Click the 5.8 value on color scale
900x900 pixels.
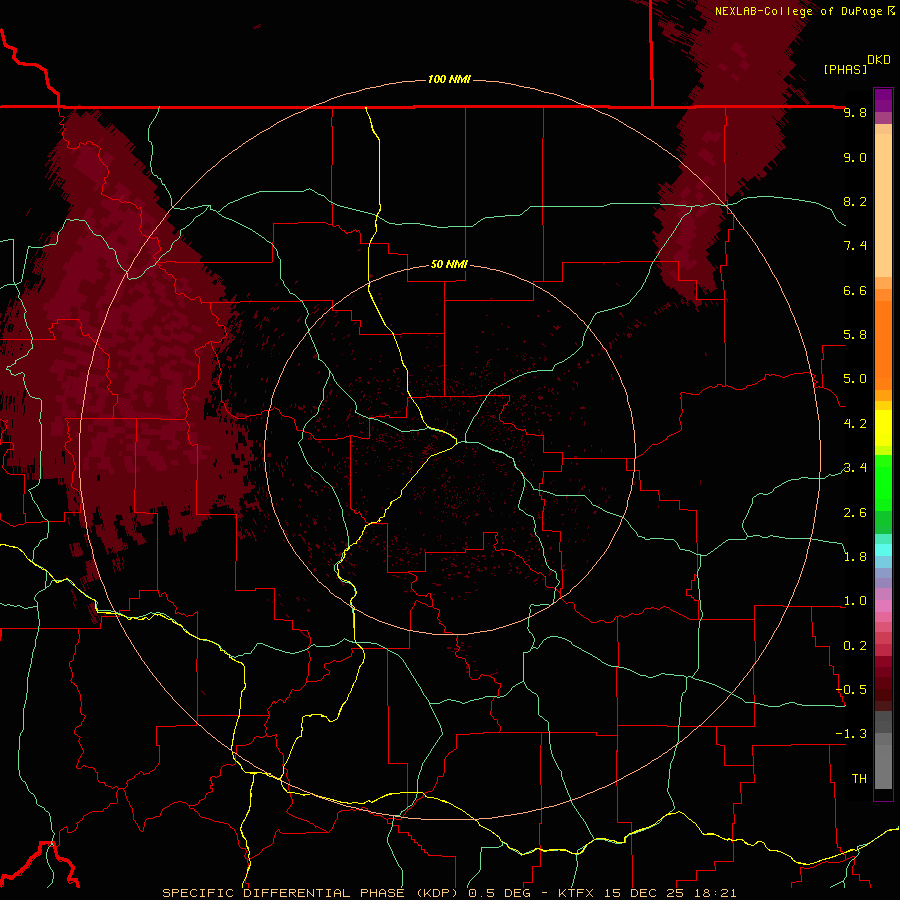(x=855, y=335)
